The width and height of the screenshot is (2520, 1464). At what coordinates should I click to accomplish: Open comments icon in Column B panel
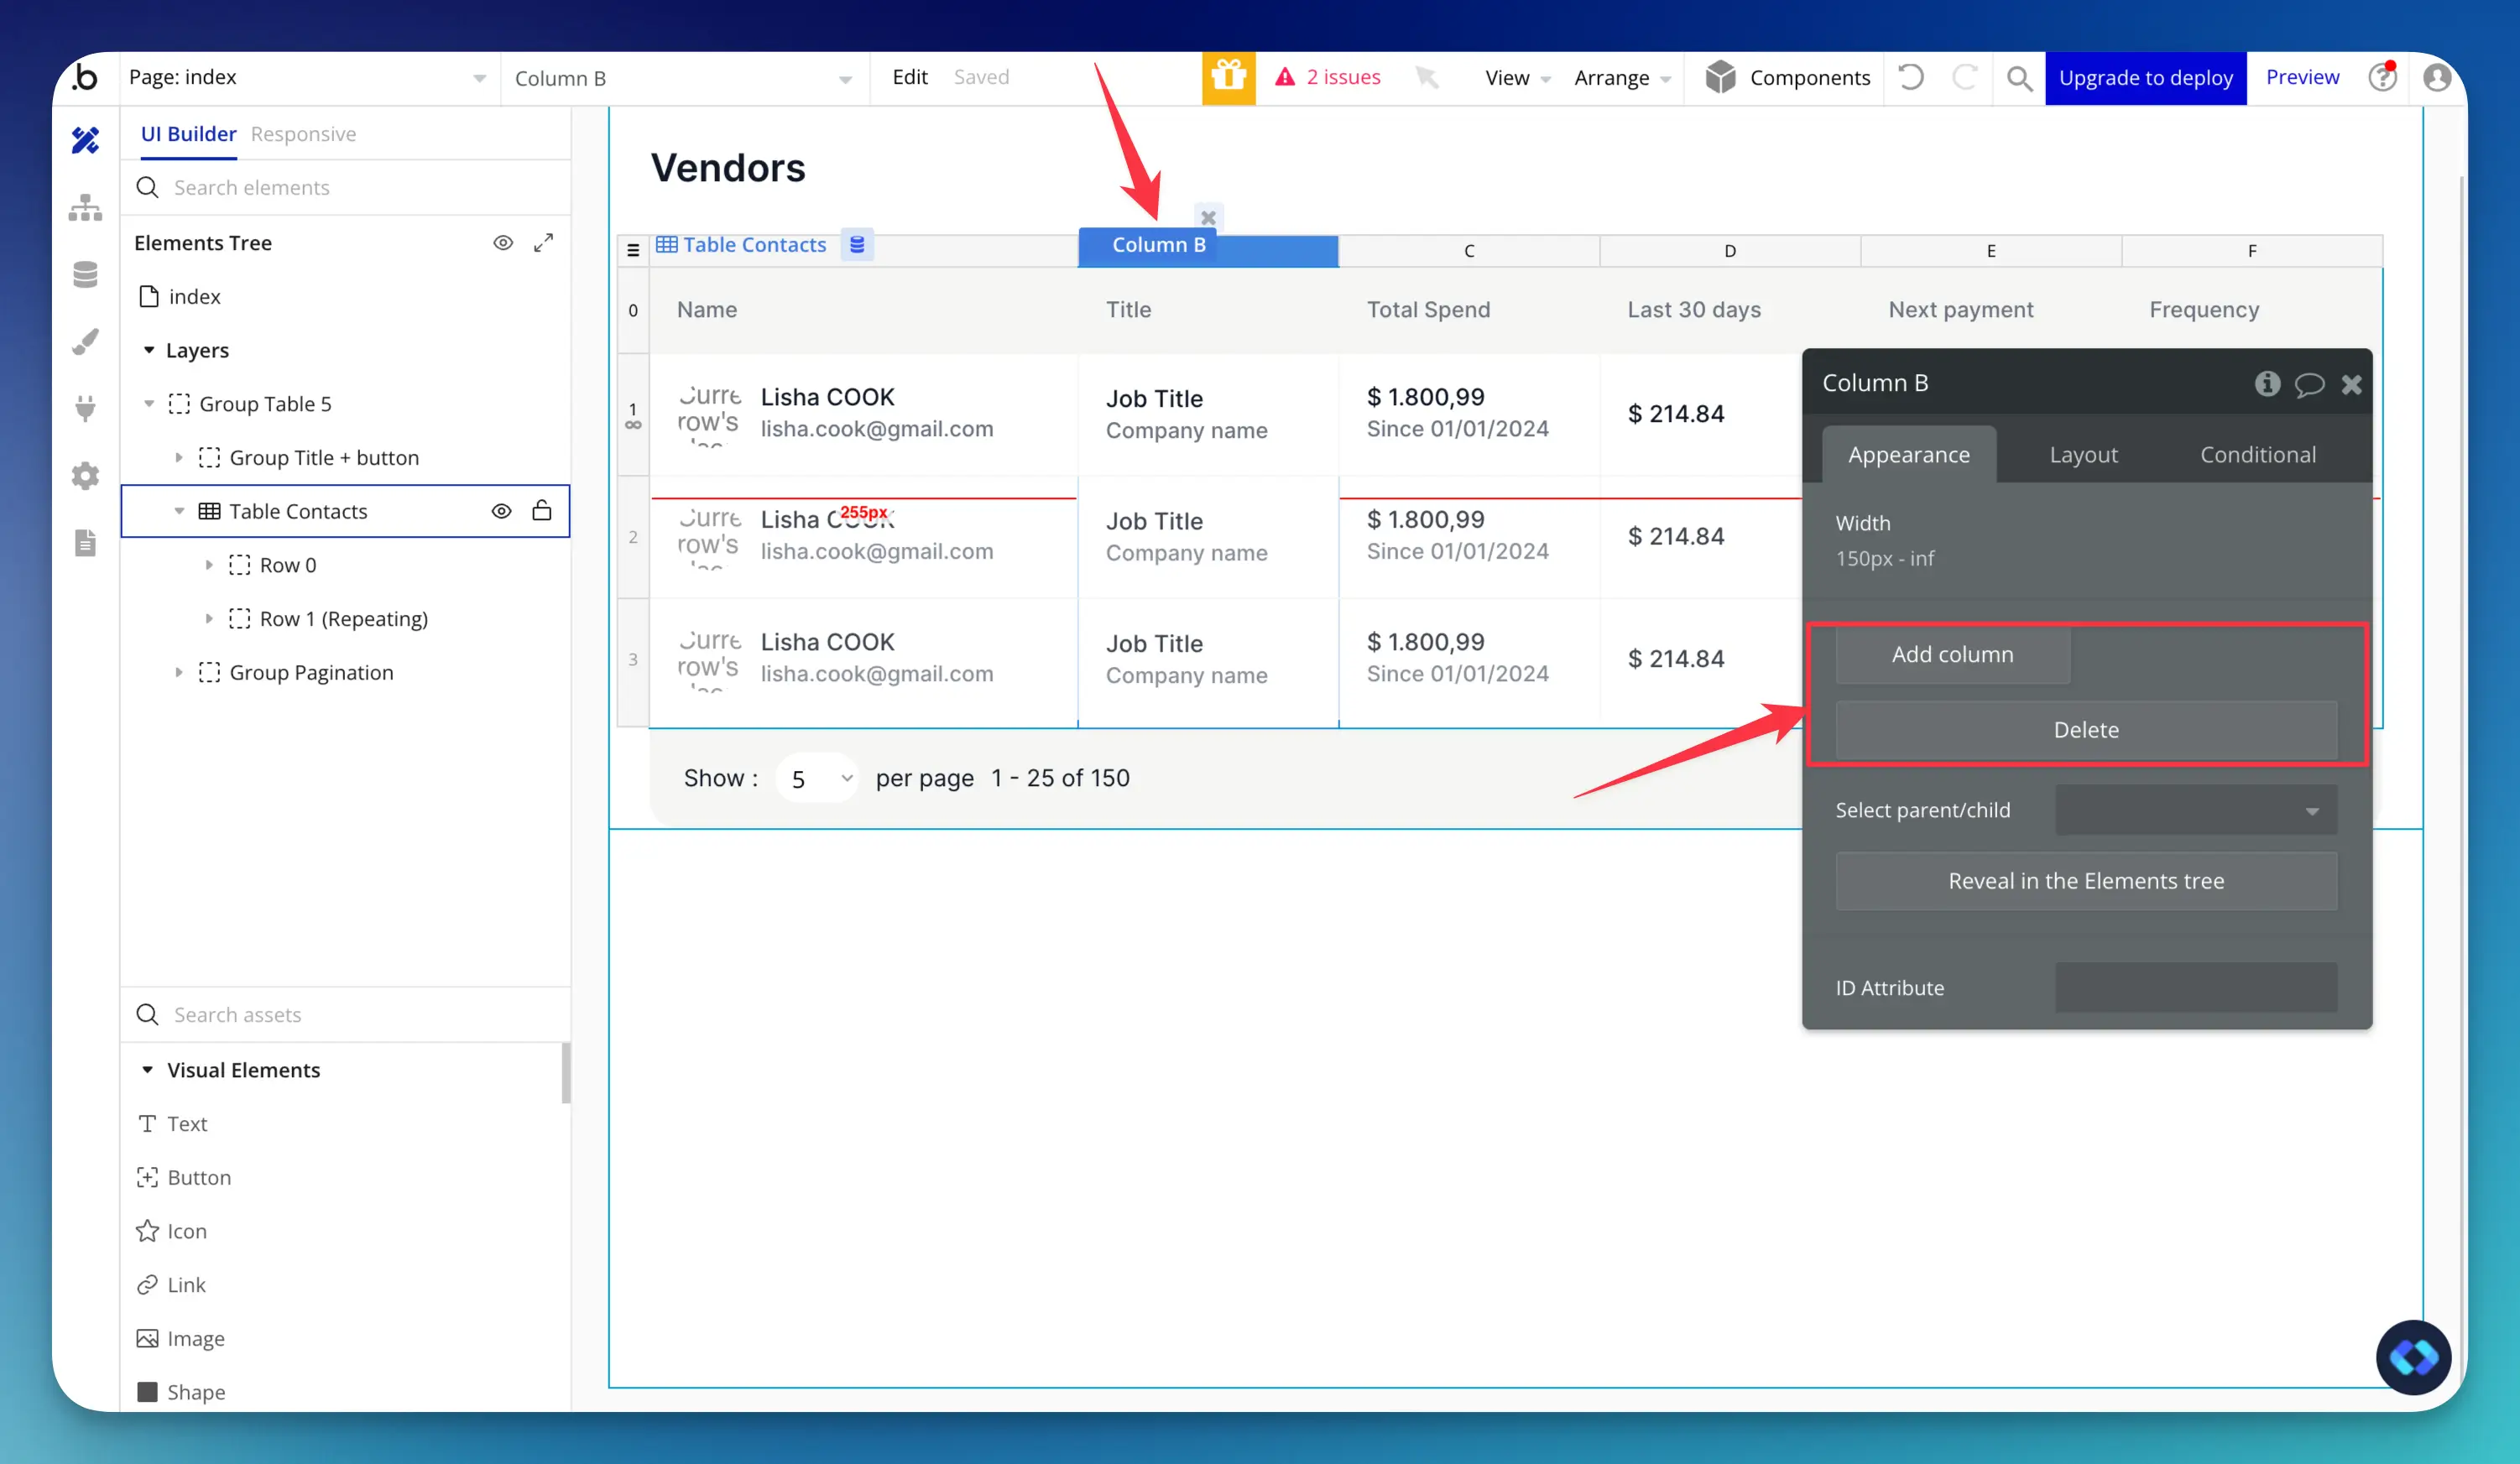click(2309, 384)
